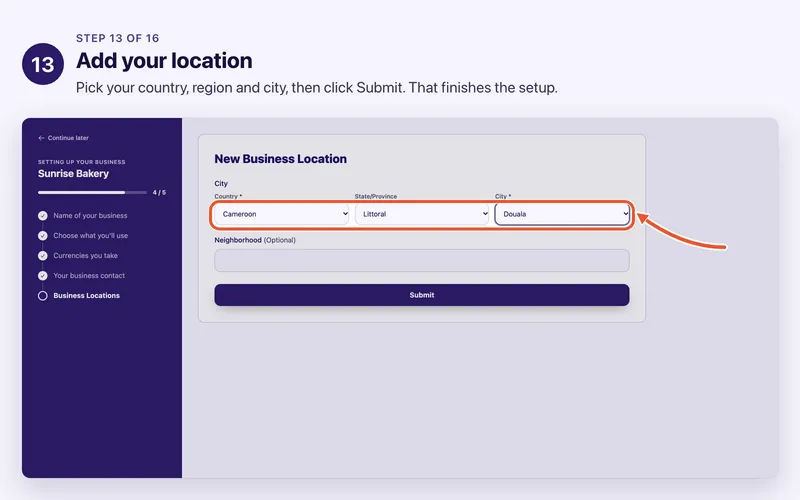Select the Business Locations step

(86, 295)
